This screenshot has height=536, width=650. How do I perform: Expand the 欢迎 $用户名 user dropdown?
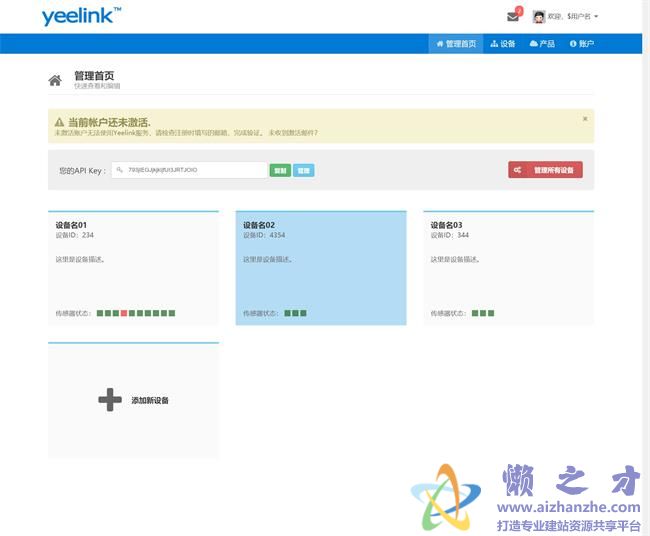tap(582, 16)
